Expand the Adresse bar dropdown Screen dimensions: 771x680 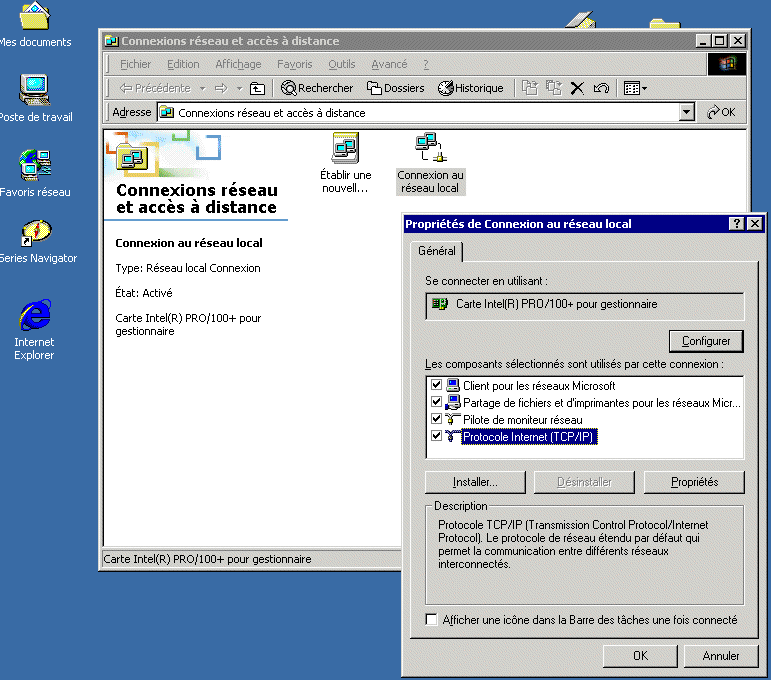[686, 113]
